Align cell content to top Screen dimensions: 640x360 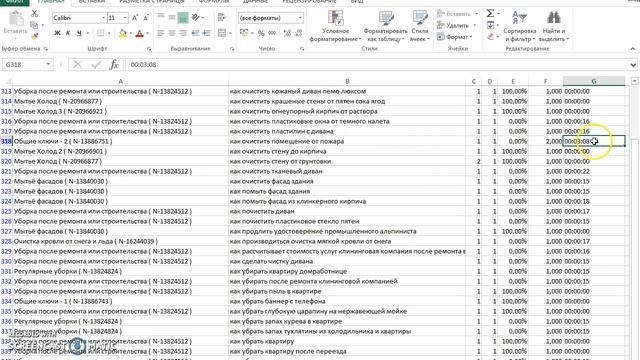[x=161, y=17]
